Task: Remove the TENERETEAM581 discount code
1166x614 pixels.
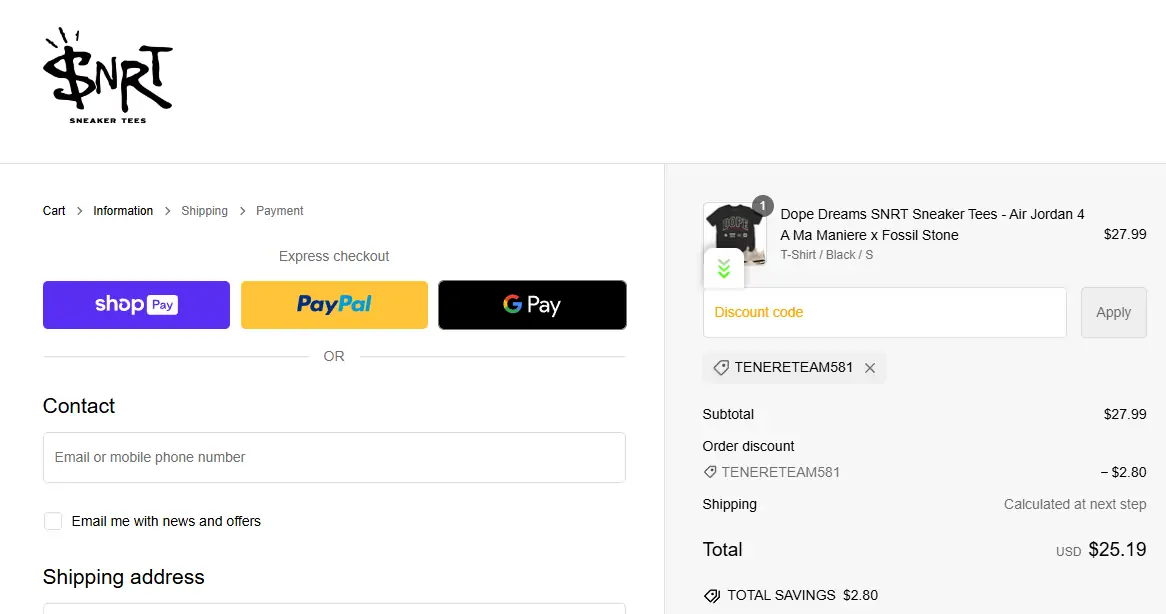Action: point(870,368)
